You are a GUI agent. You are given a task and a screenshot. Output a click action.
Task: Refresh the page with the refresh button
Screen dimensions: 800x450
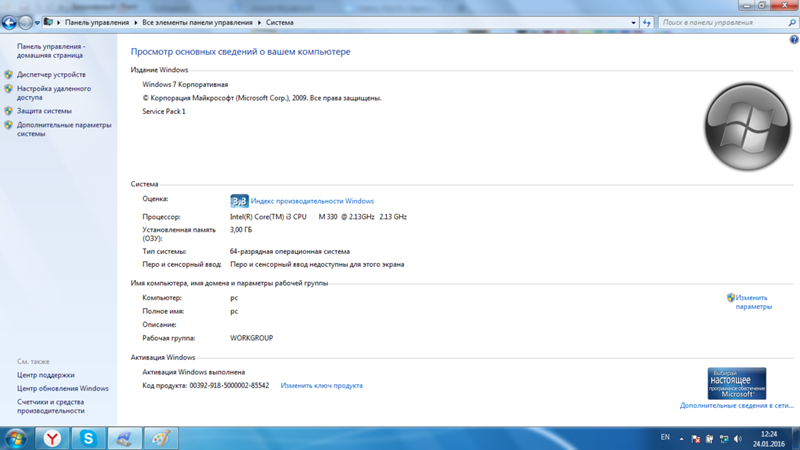tap(646, 22)
